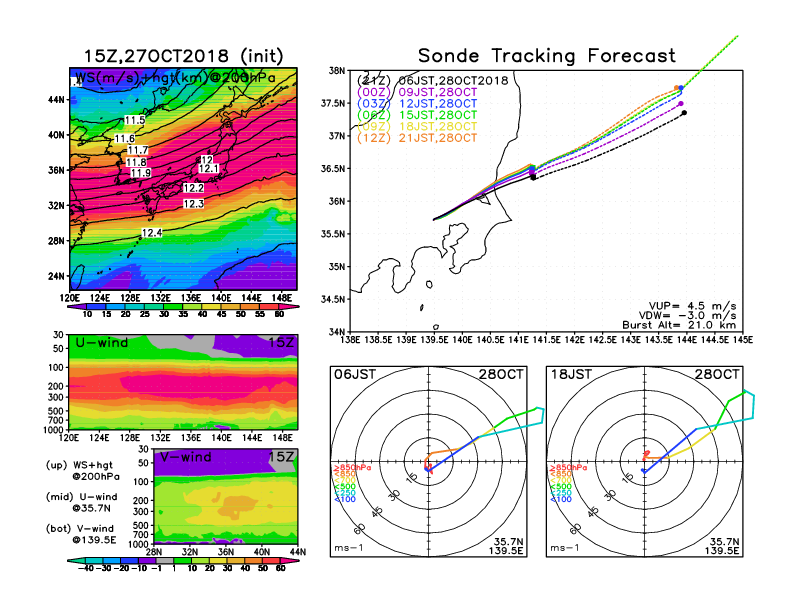Click the '(mid) U-wind @35.7N' note
Screen dimensions: 792x612
[x=81, y=502]
